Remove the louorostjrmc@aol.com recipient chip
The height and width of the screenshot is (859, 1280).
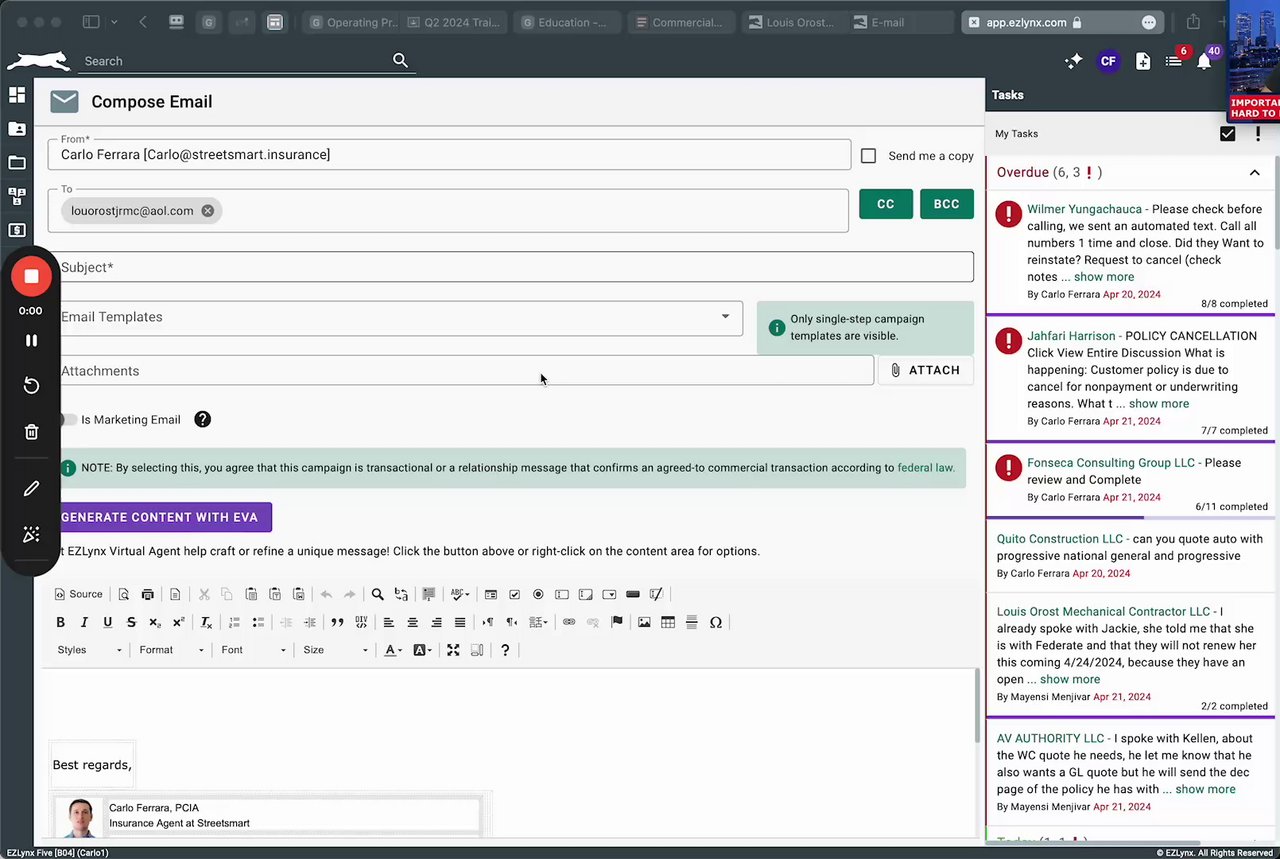[x=207, y=211]
